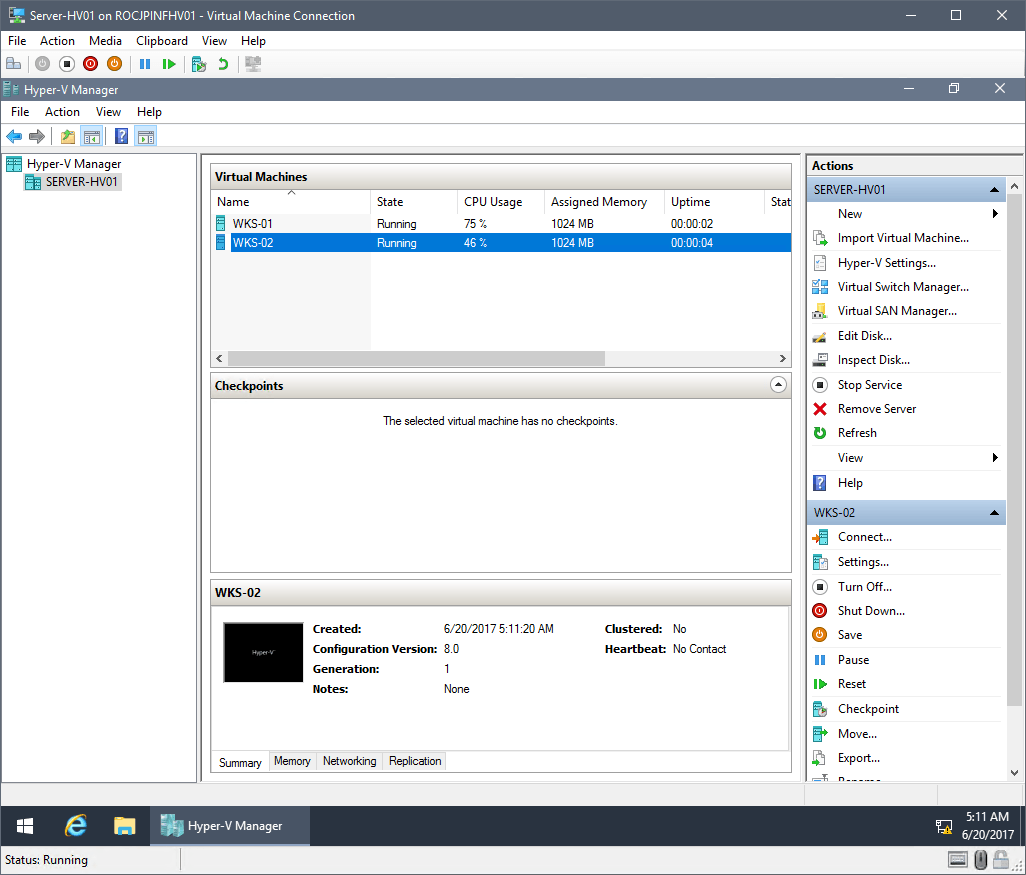Sort by CPU Usage column header
The image size is (1026, 875).
(x=501, y=202)
